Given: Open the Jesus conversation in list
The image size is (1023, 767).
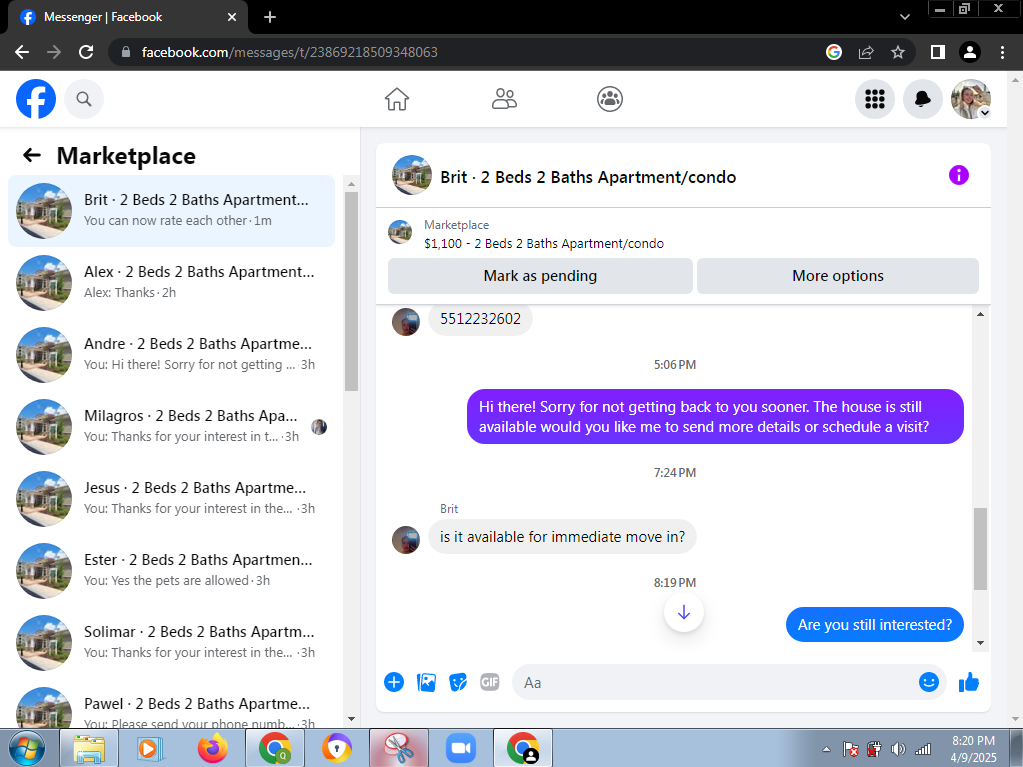Looking at the screenshot, I should (172, 498).
